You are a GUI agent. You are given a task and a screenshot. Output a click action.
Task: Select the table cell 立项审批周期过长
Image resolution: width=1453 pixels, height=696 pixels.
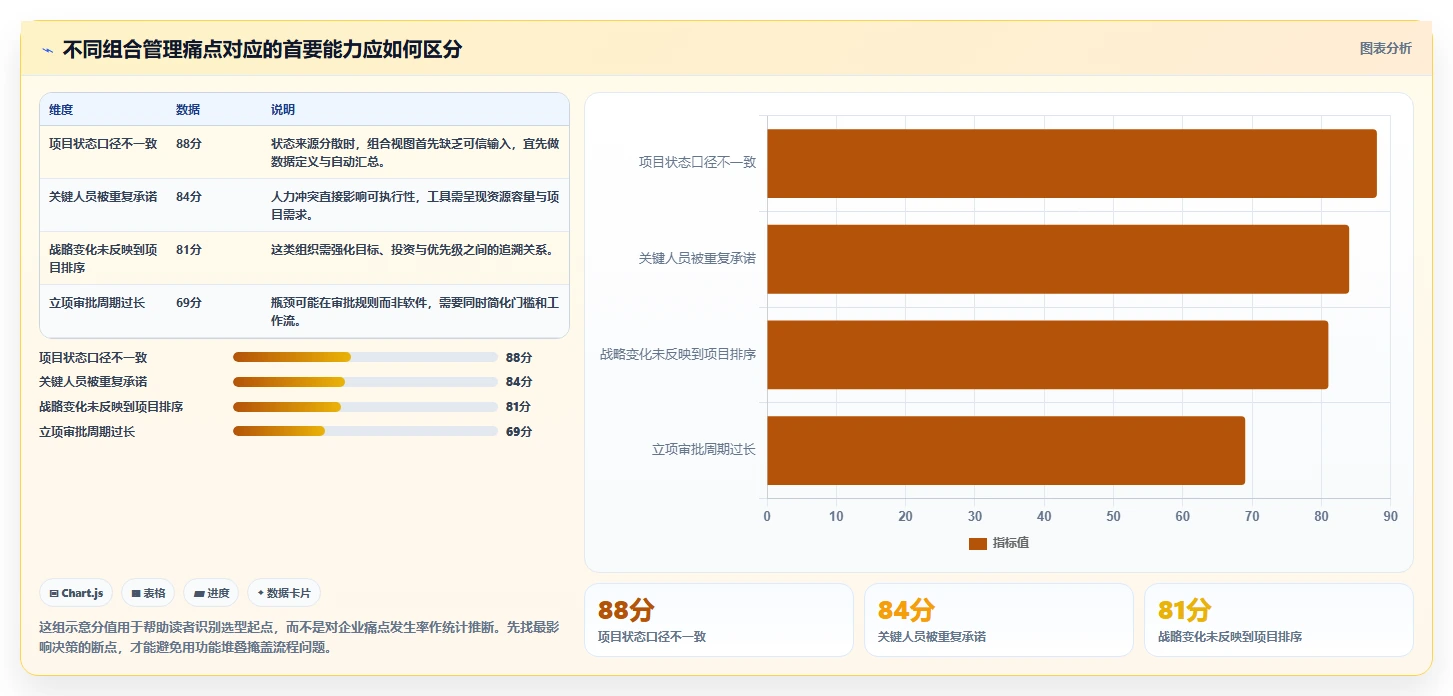[97, 302]
